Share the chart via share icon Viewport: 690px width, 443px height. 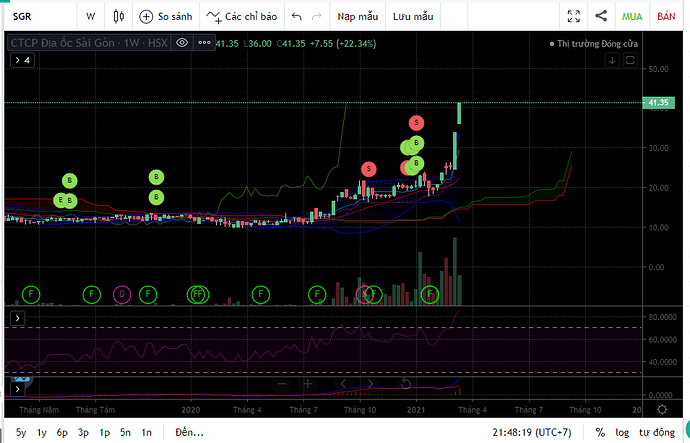pyautogui.click(x=601, y=16)
